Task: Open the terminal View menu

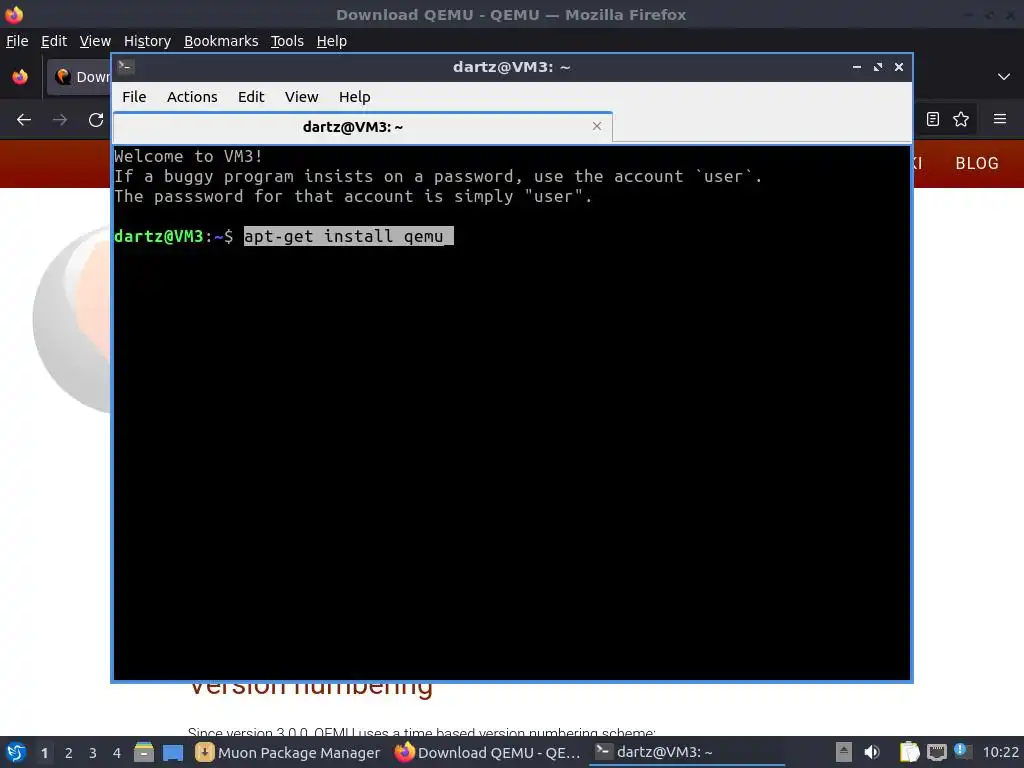Action: click(301, 97)
